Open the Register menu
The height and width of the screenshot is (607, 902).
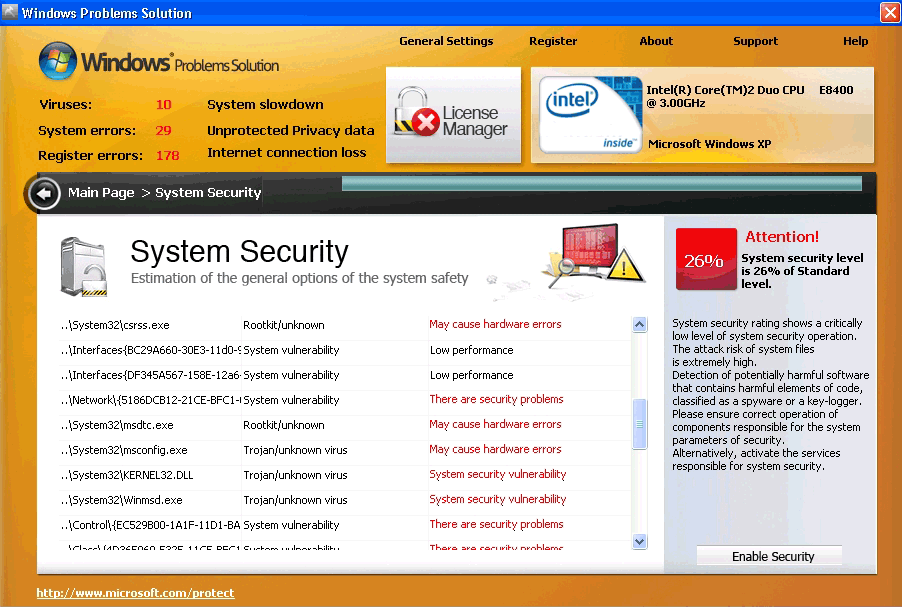tap(553, 41)
